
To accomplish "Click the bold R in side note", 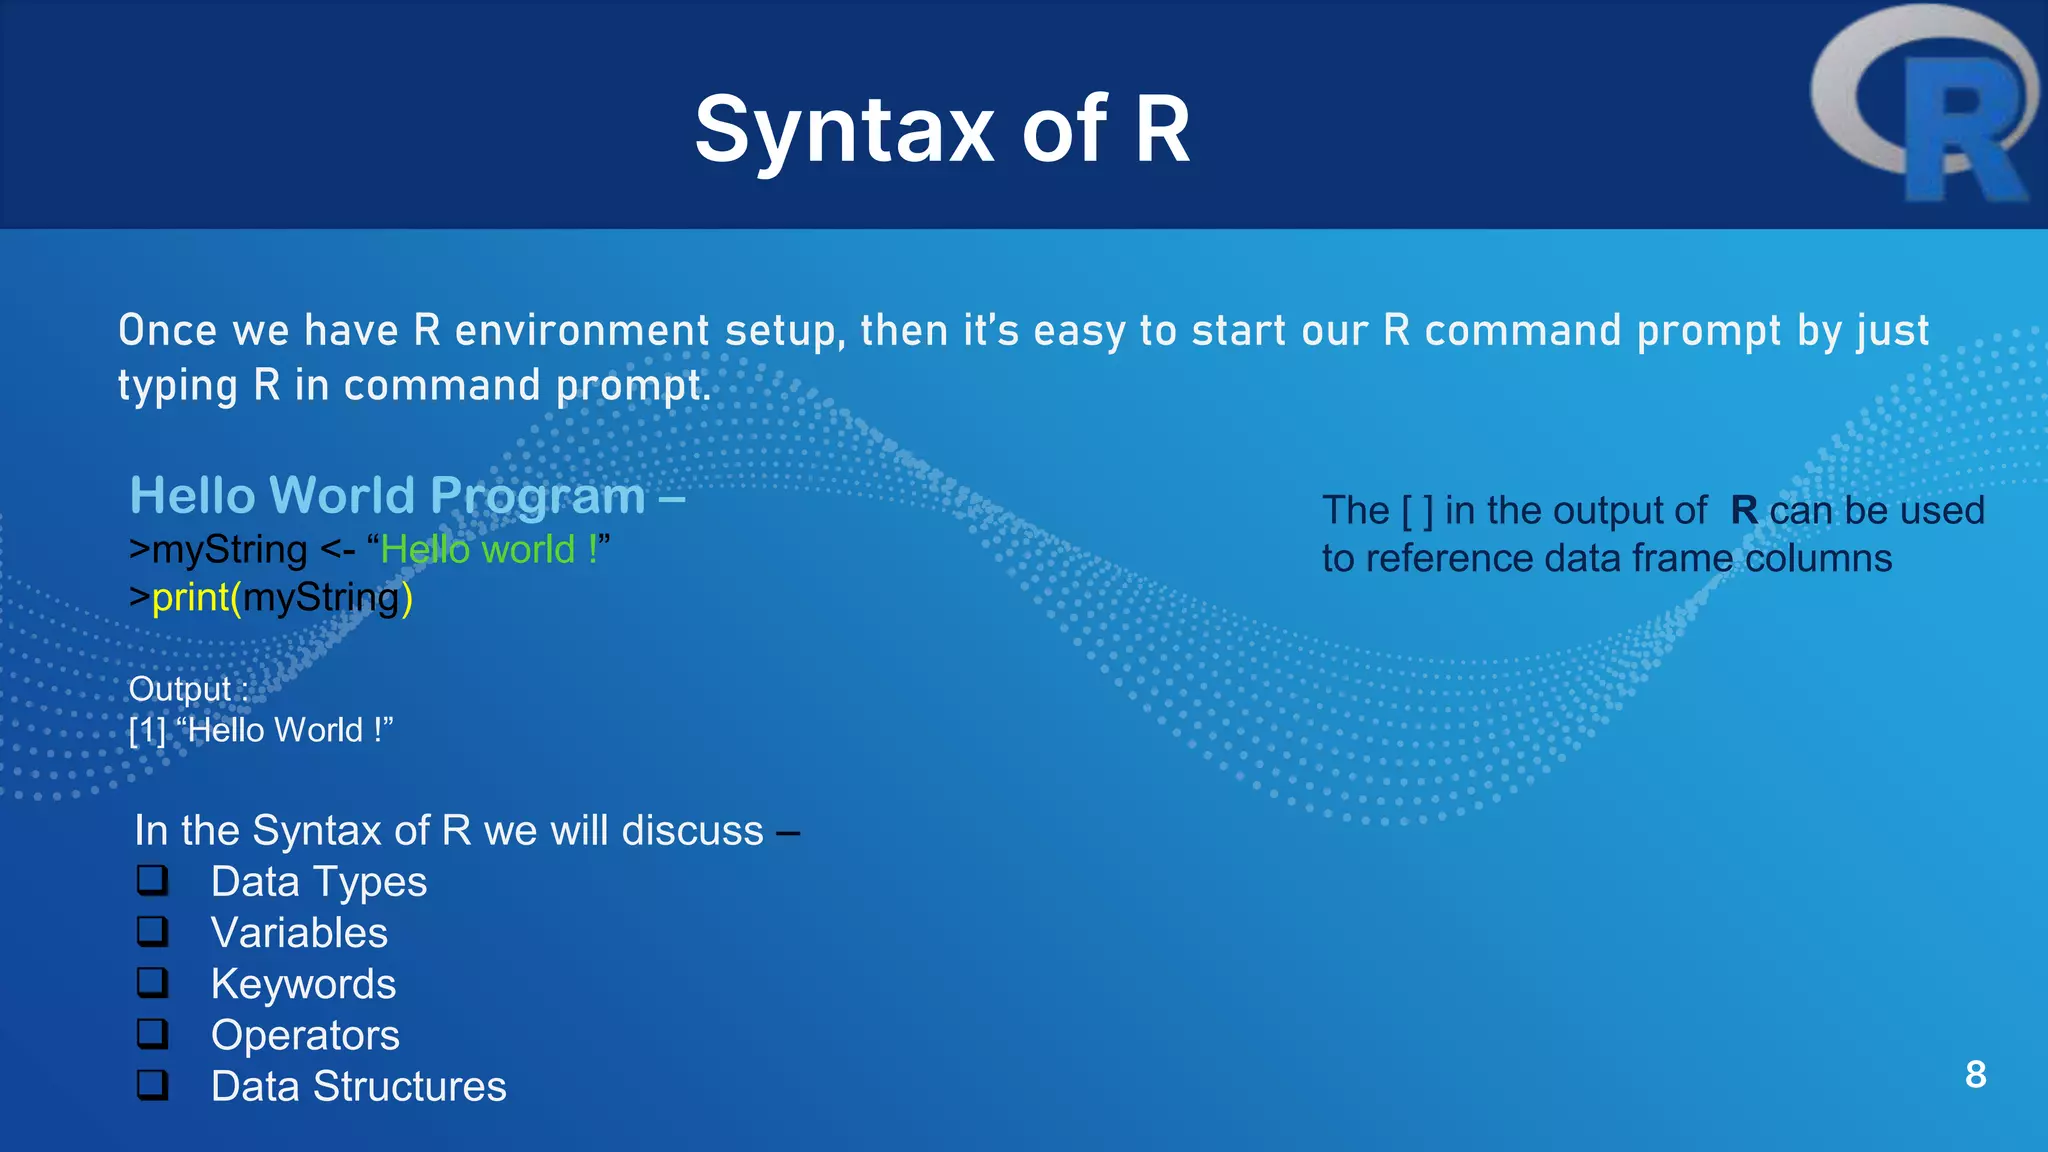I will (1744, 511).
